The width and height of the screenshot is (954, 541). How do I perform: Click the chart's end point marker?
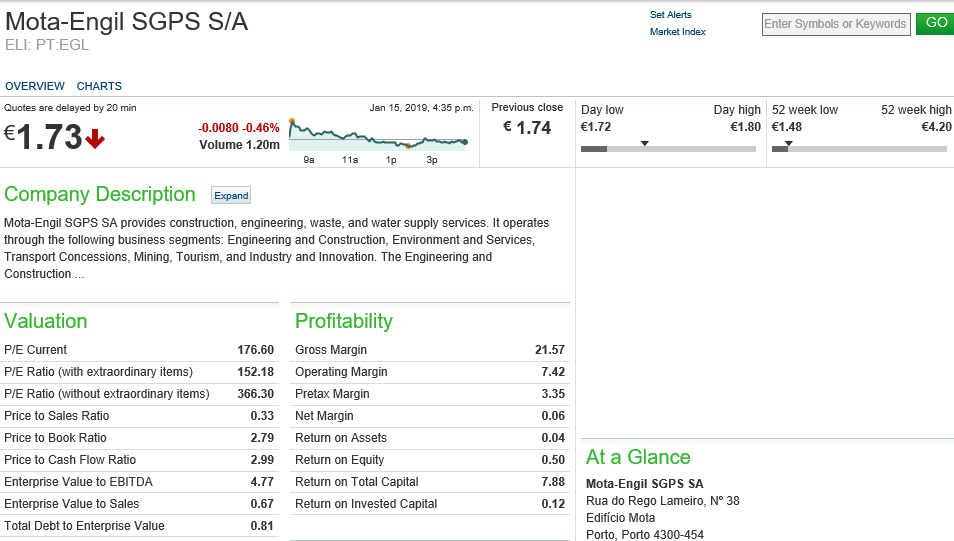(465, 142)
